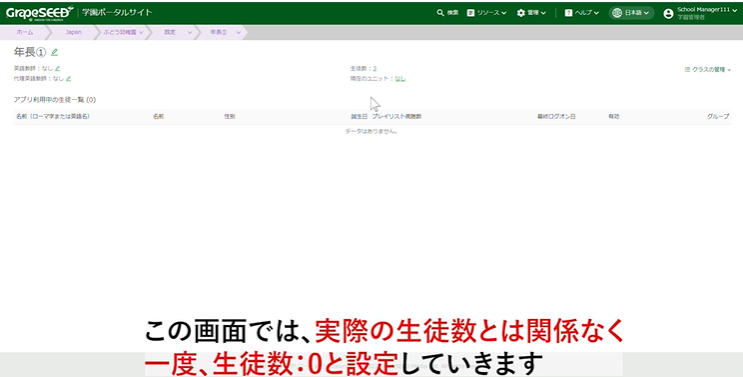Click the globe language icon
Screen dimensions: 743x377
click(617, 13)
